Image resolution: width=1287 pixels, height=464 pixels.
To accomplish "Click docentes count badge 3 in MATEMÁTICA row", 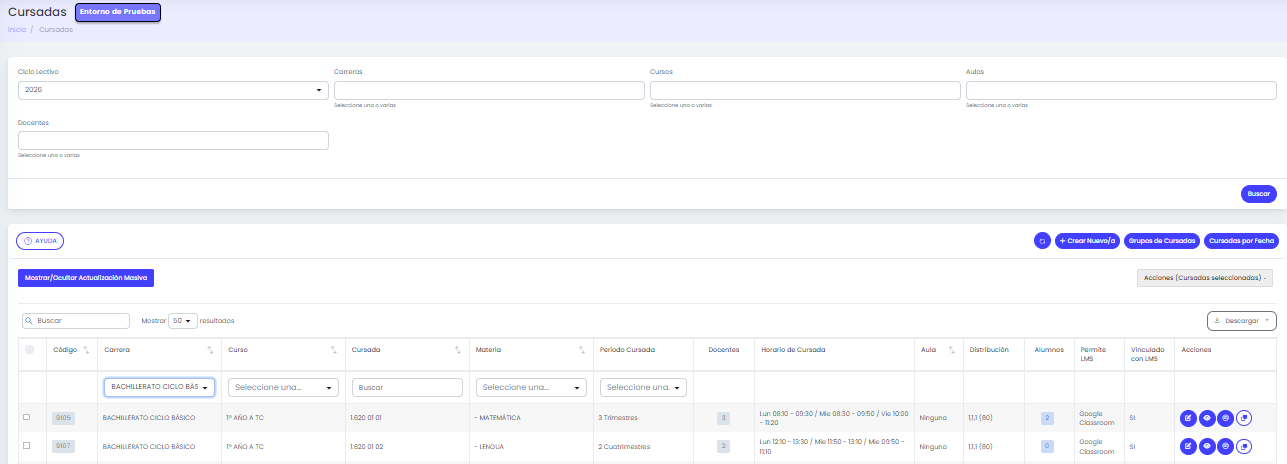I will [x=723, y=418].
